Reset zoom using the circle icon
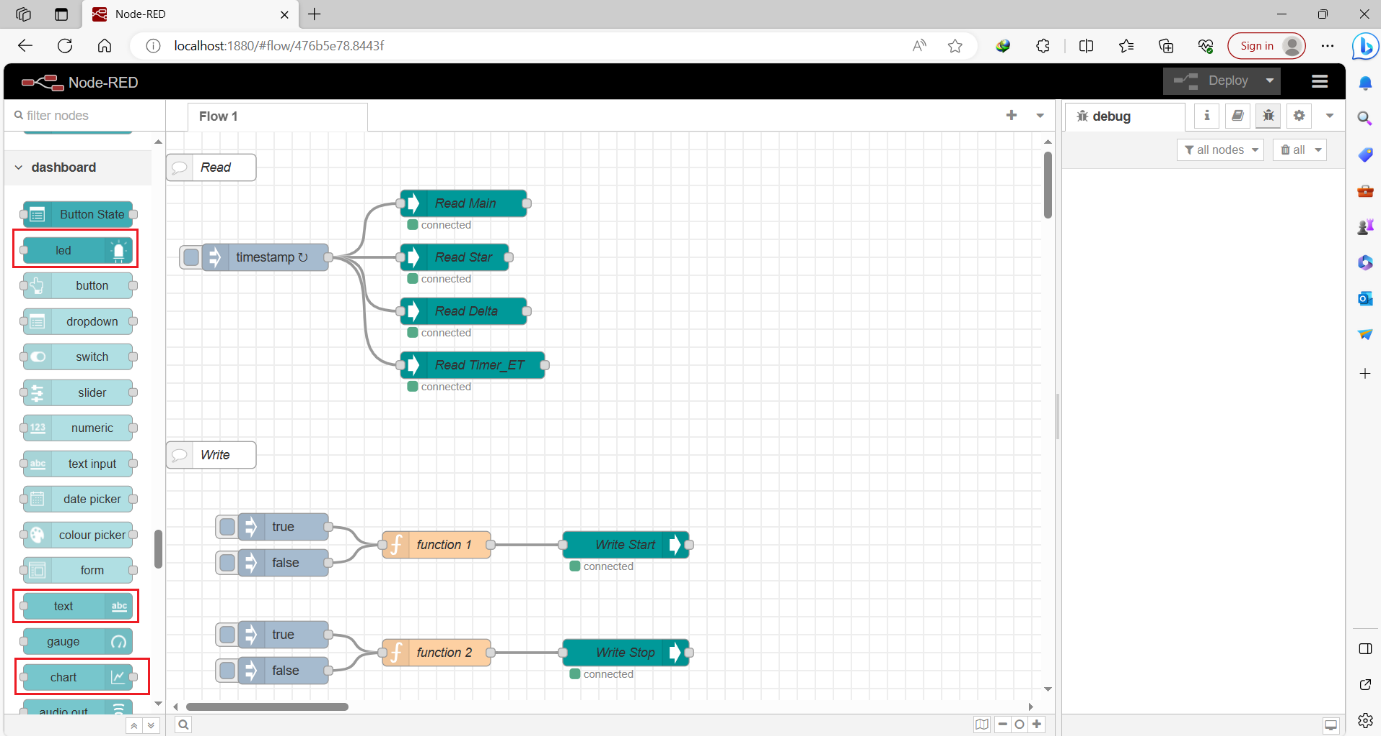 tap(1019, 723)
